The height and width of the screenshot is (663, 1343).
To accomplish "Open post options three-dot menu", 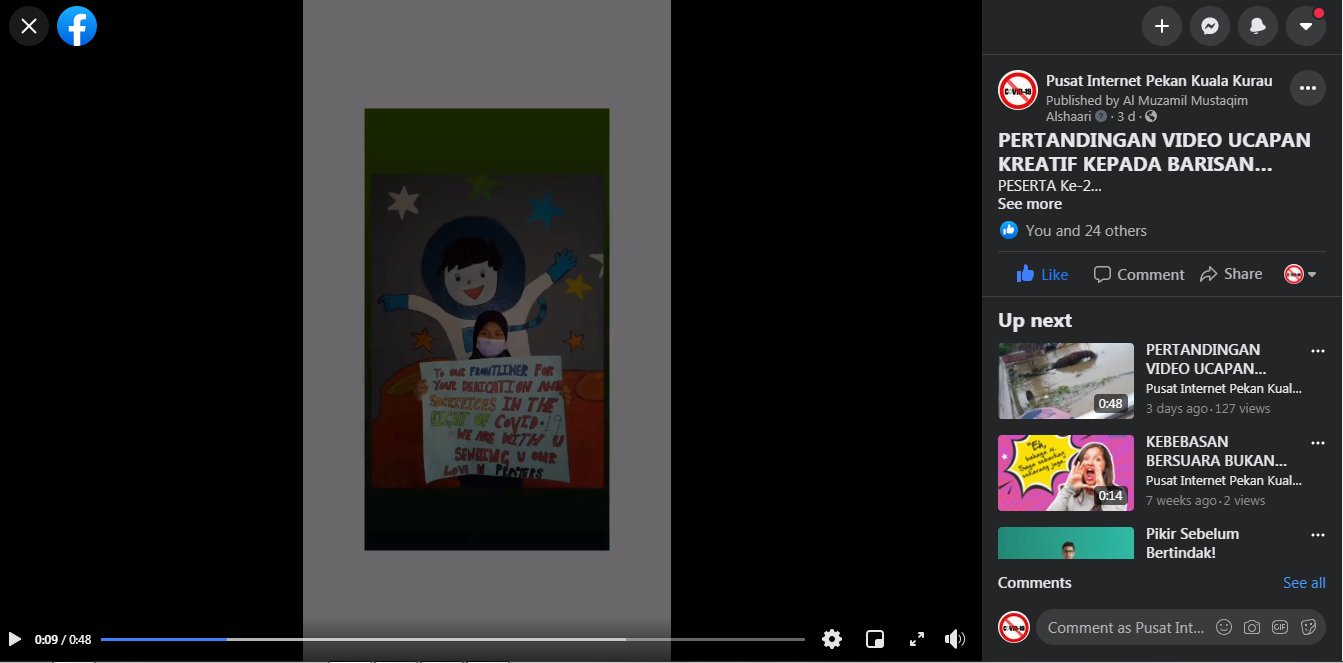I will pos(1307,88).
